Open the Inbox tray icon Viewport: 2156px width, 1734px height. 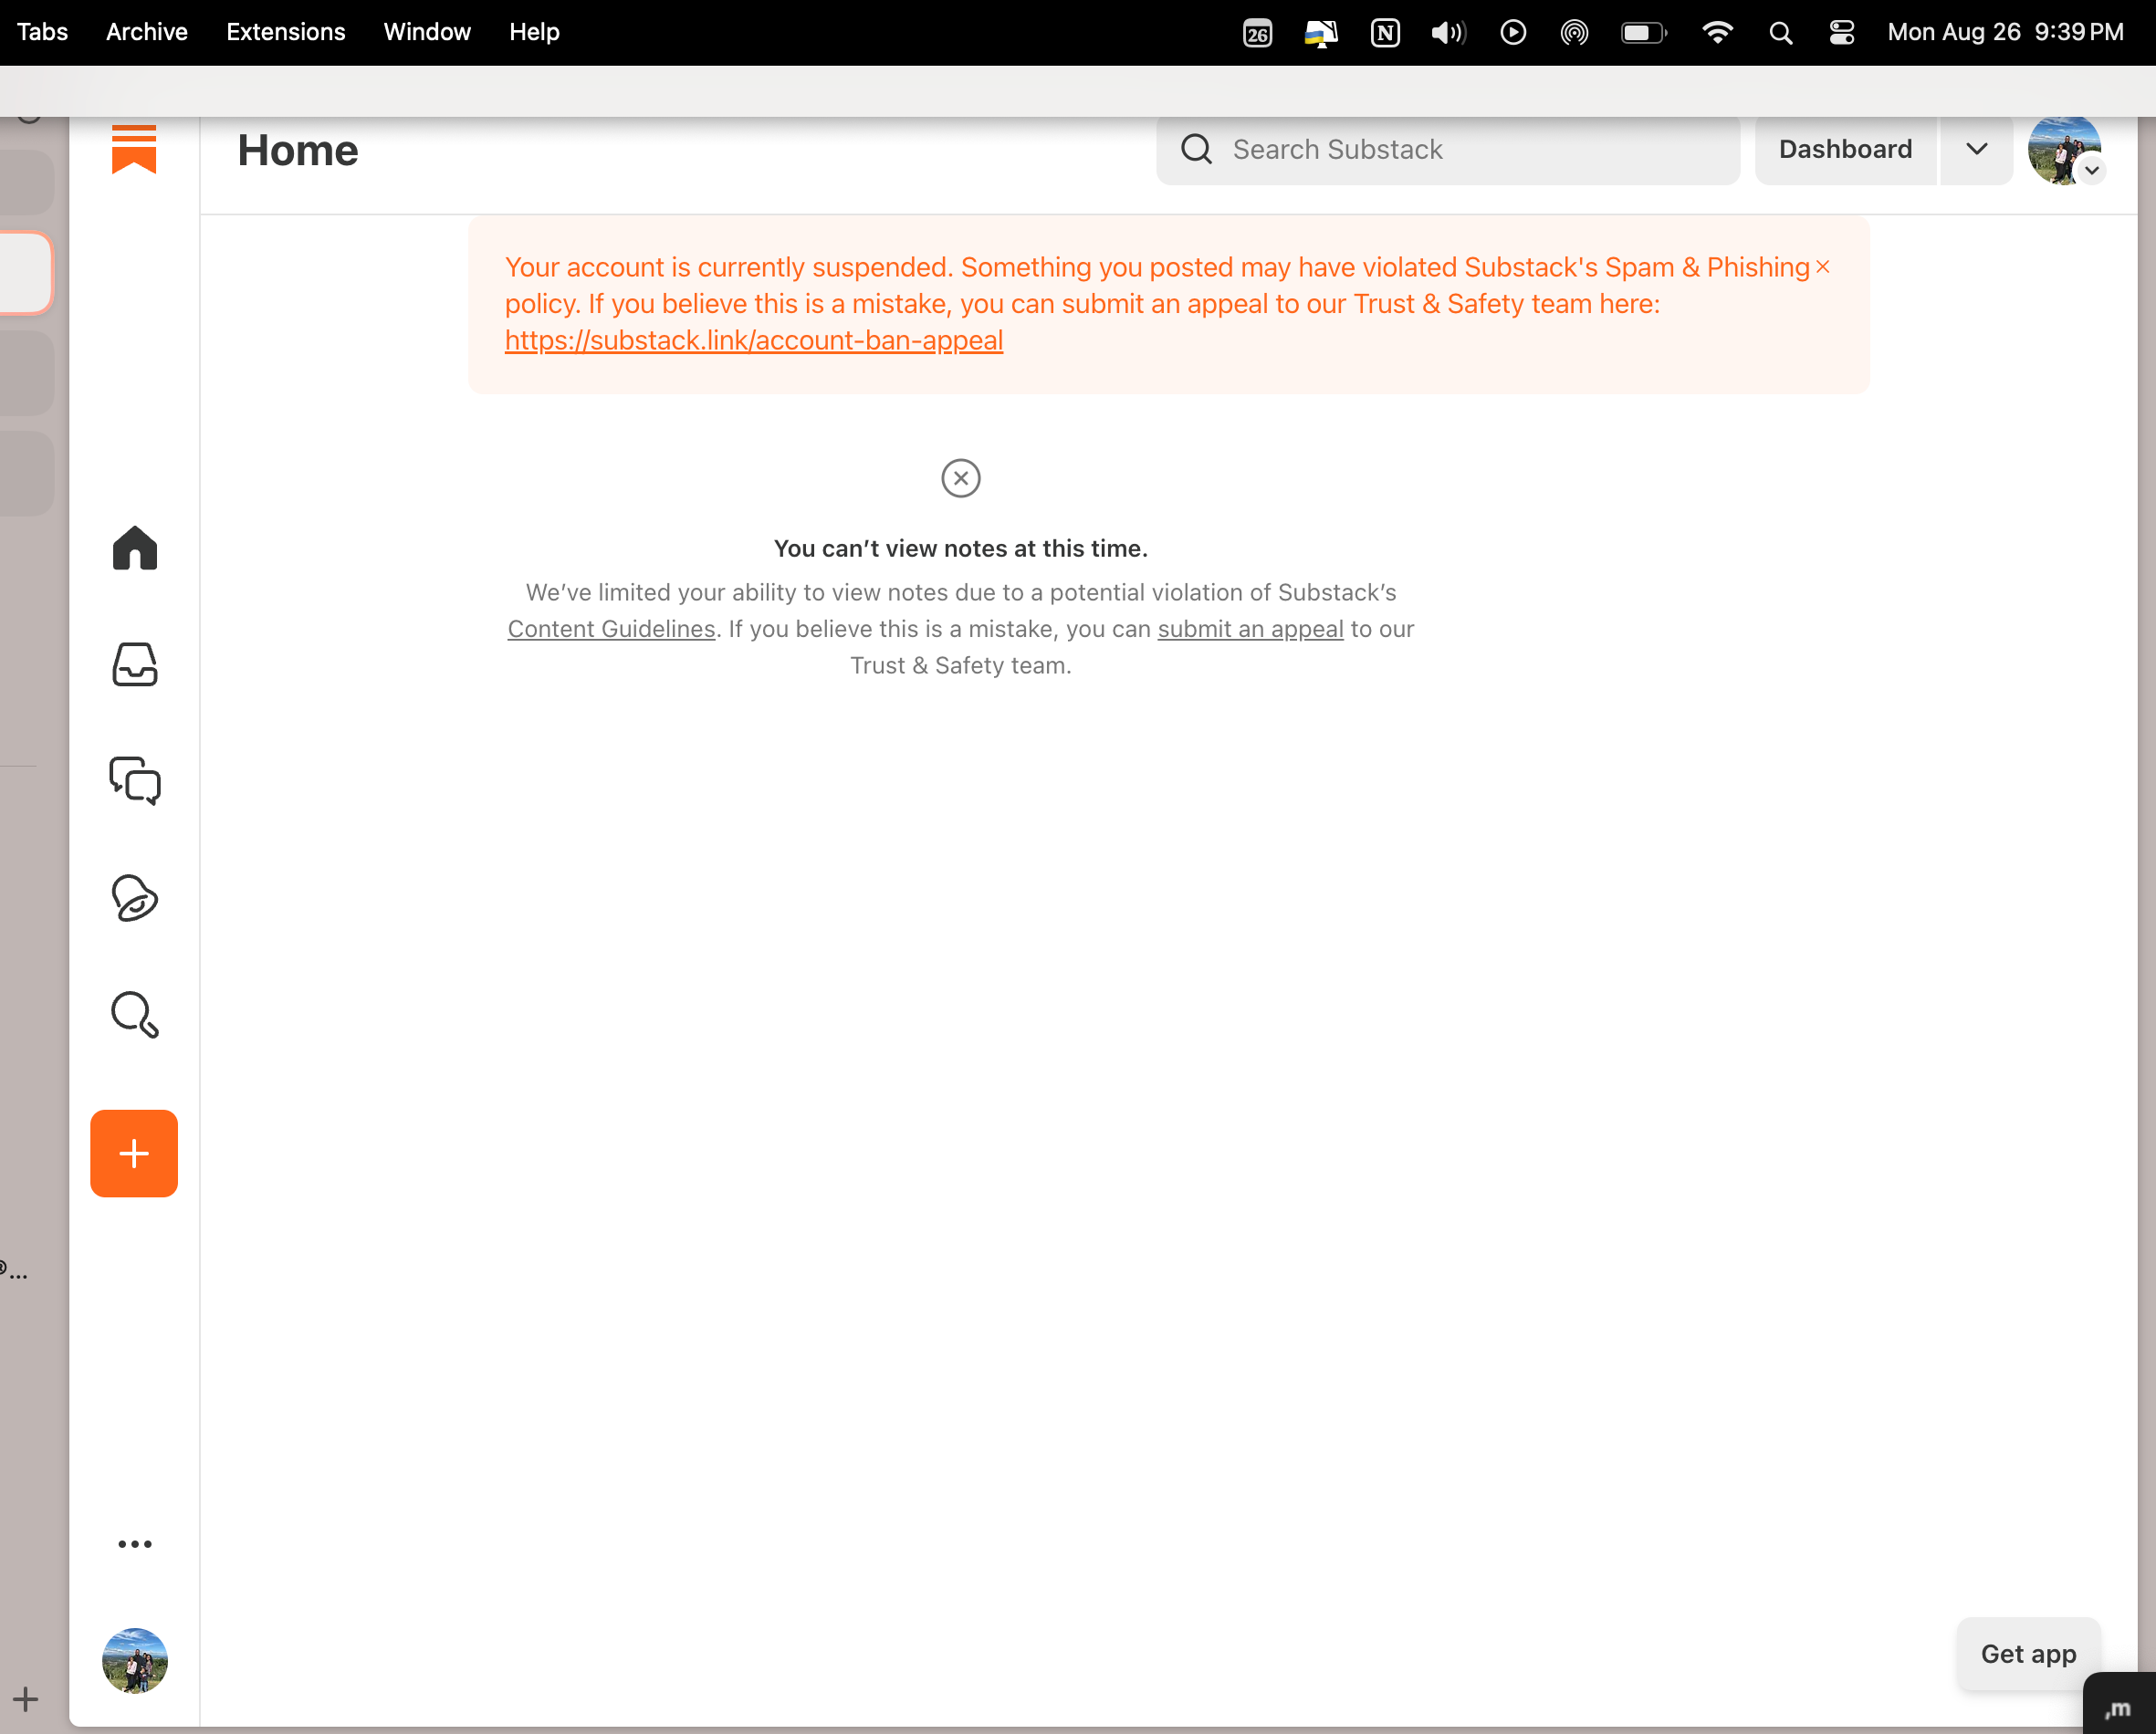135,664
